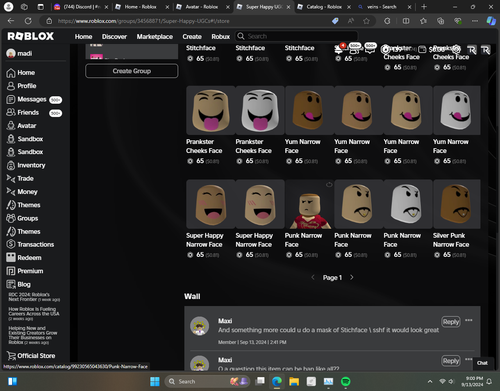Open white Prankster Cheeks Face thumbnail
Image resolution: width=500 pixels, height=391 pixels.
point(260,110)
